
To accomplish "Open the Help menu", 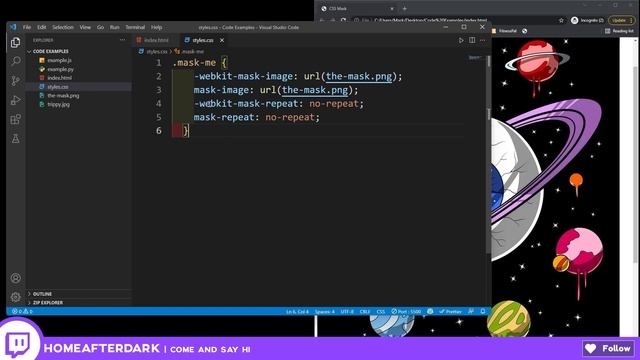I will tap(157, 27).
